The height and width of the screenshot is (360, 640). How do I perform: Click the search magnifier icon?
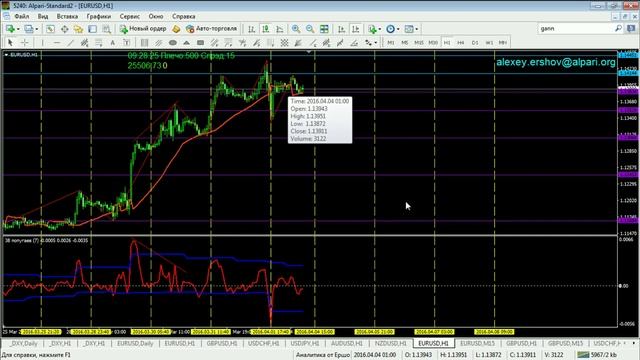click(x=618, y=28)
